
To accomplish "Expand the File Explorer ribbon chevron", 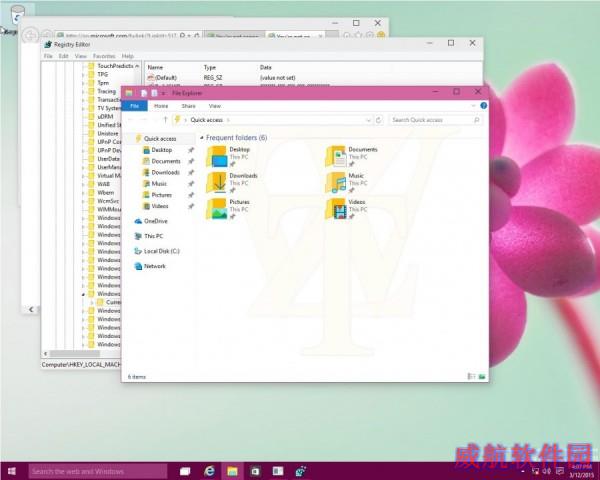I will click(x=473, y=106).
